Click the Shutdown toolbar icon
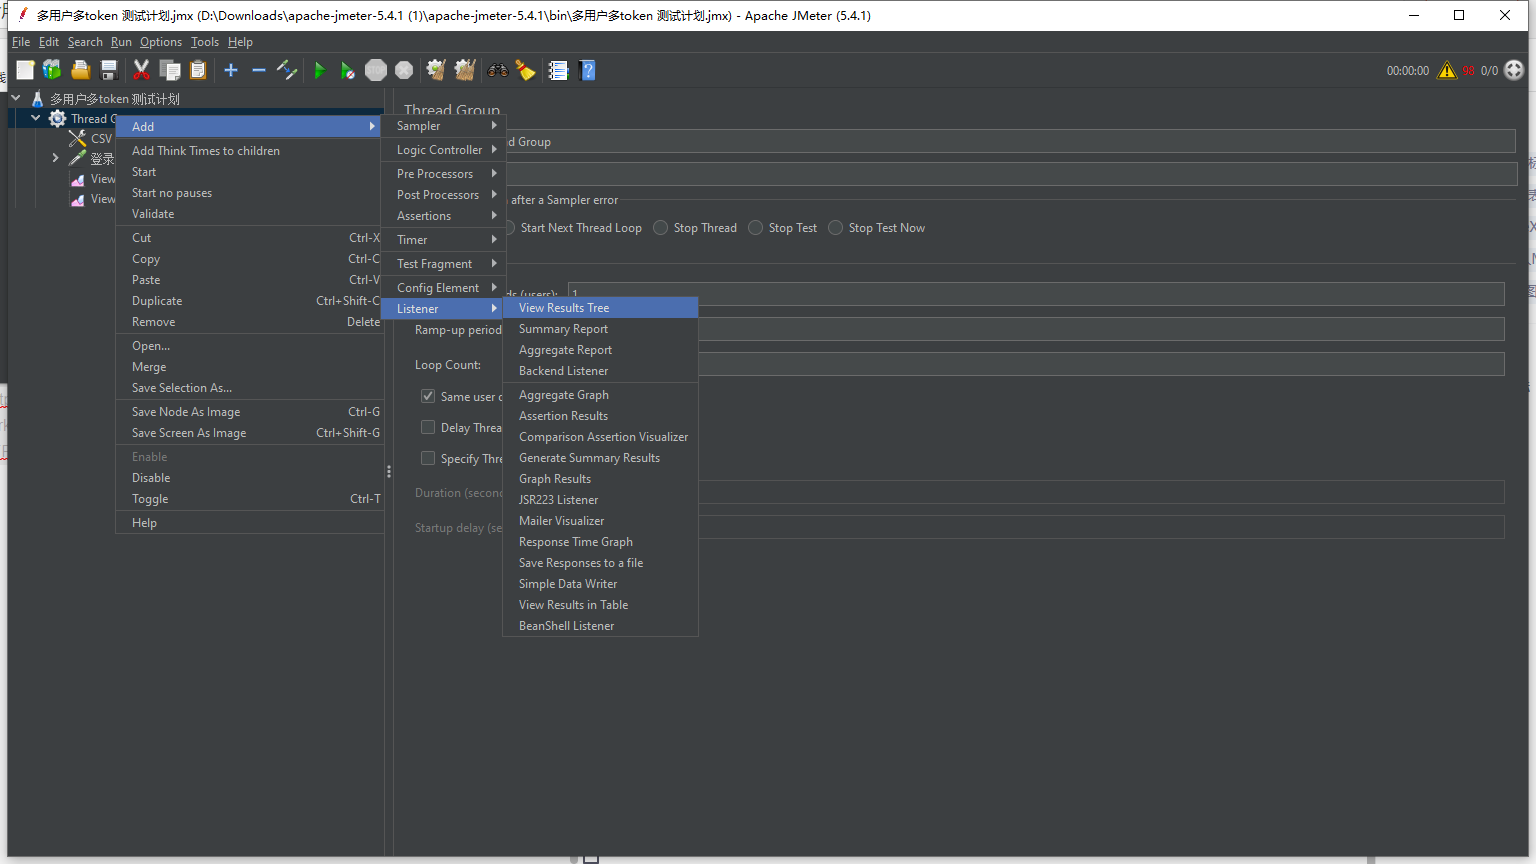This screenshot has width=1536, height=864. pos(404,70)
